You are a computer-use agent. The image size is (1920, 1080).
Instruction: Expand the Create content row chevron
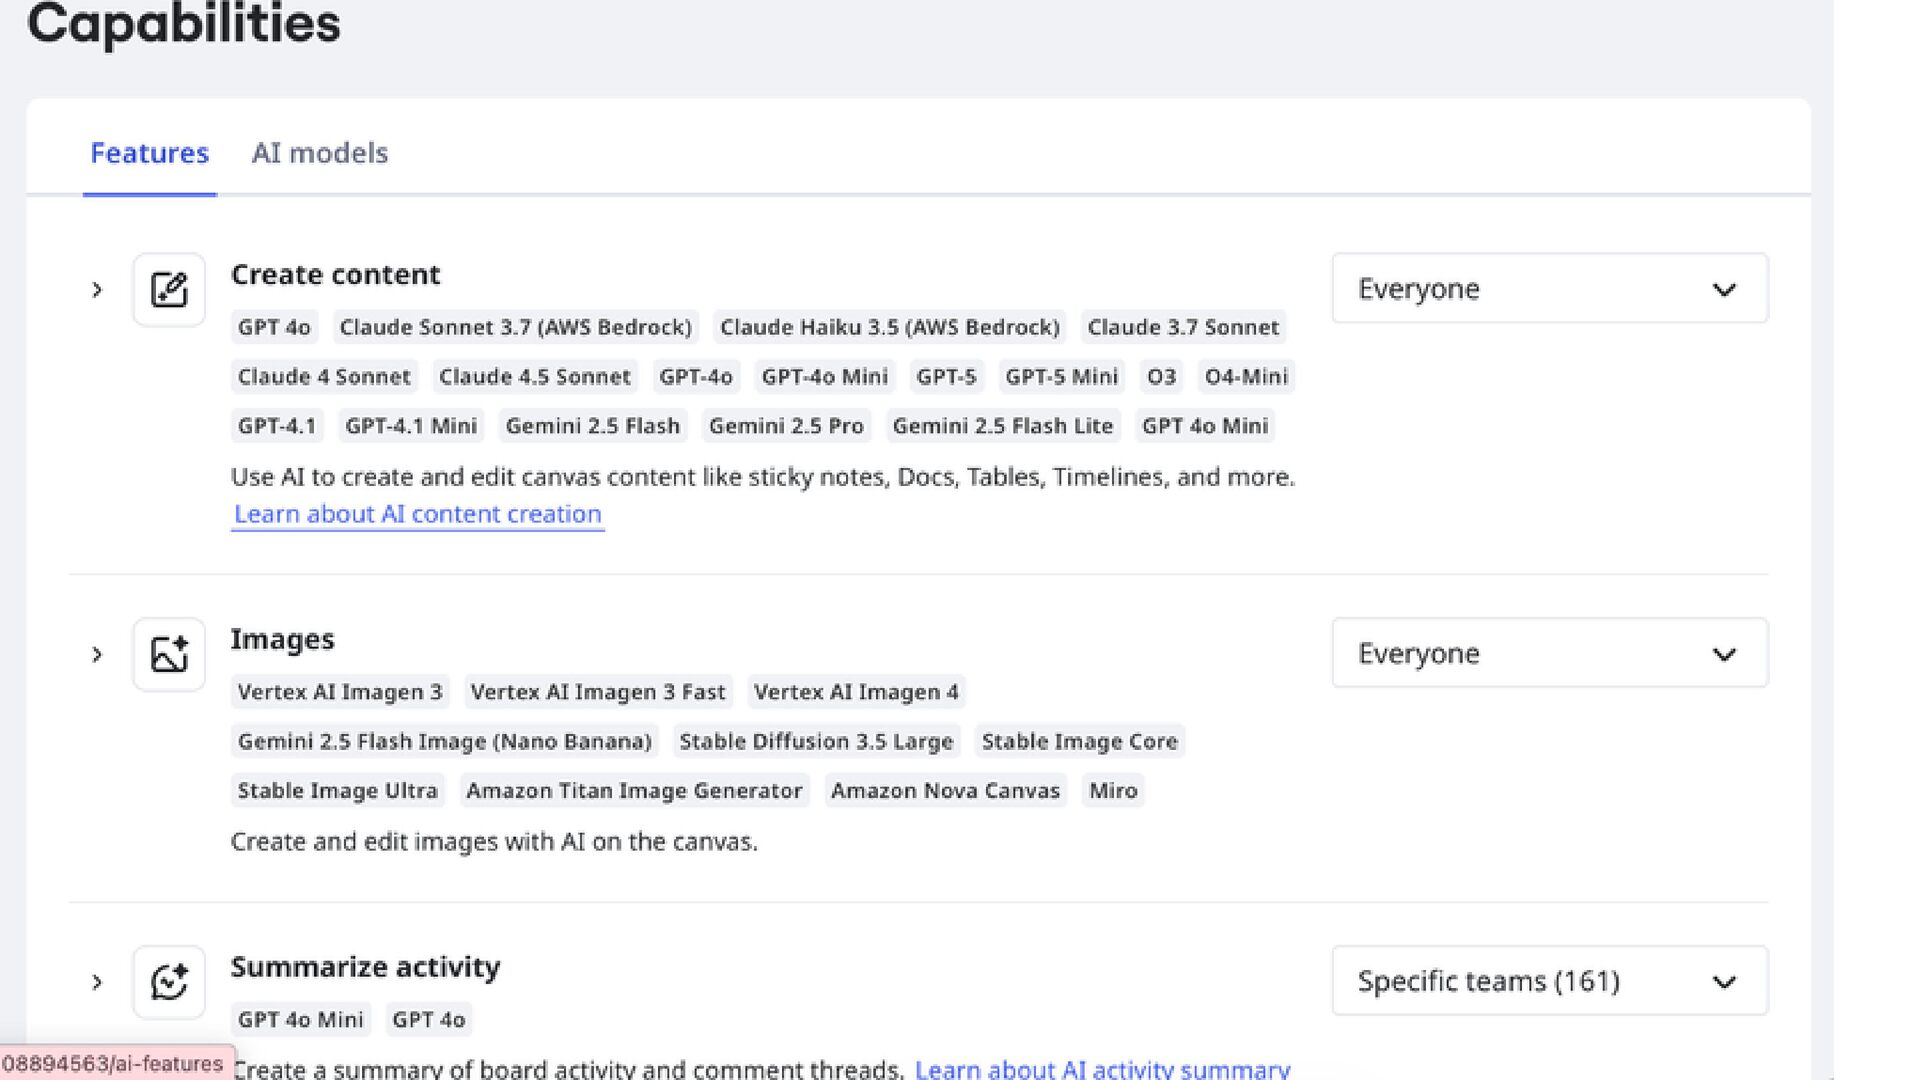tap(97, 290)
